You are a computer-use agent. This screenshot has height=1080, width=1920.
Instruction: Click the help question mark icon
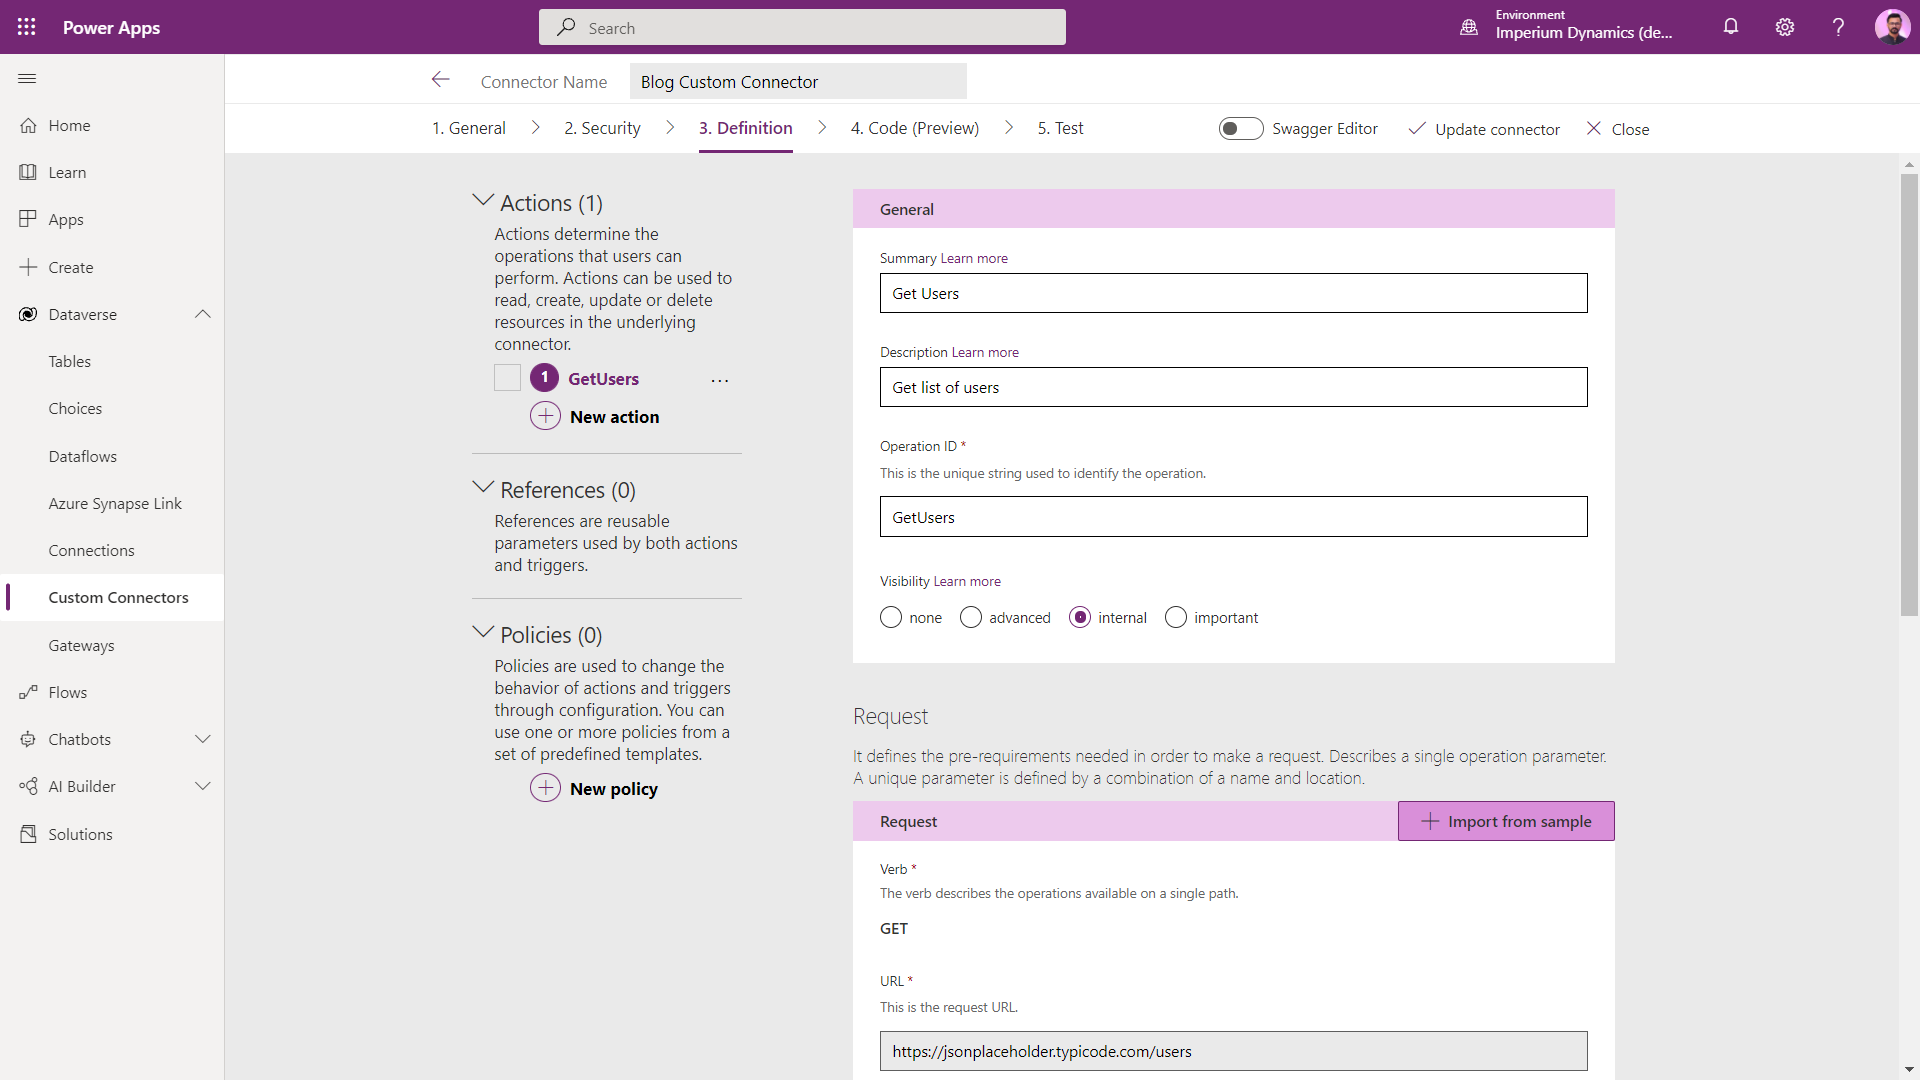1838,27
